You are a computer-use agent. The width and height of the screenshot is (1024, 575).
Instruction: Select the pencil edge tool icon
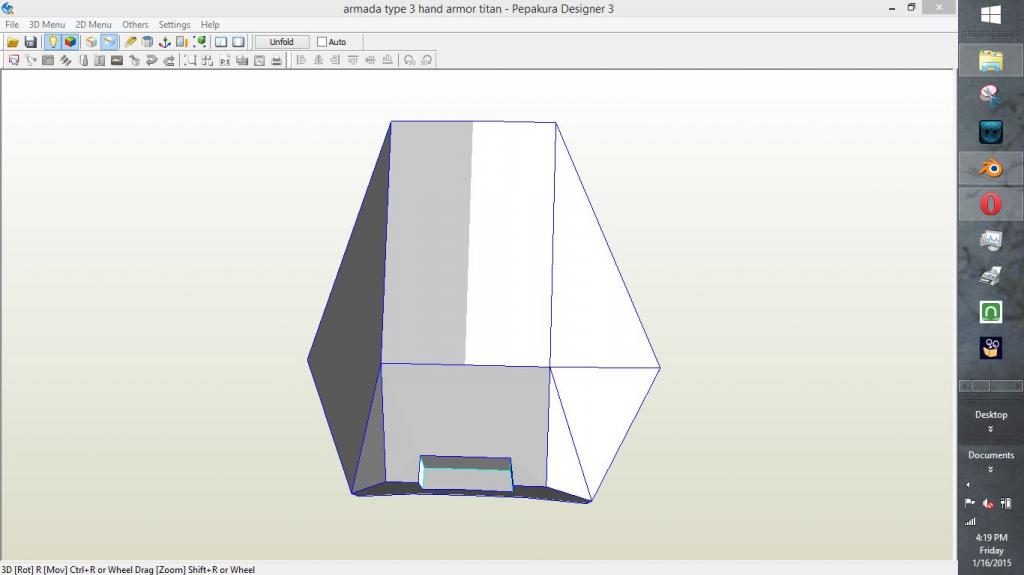click(131, 42)
